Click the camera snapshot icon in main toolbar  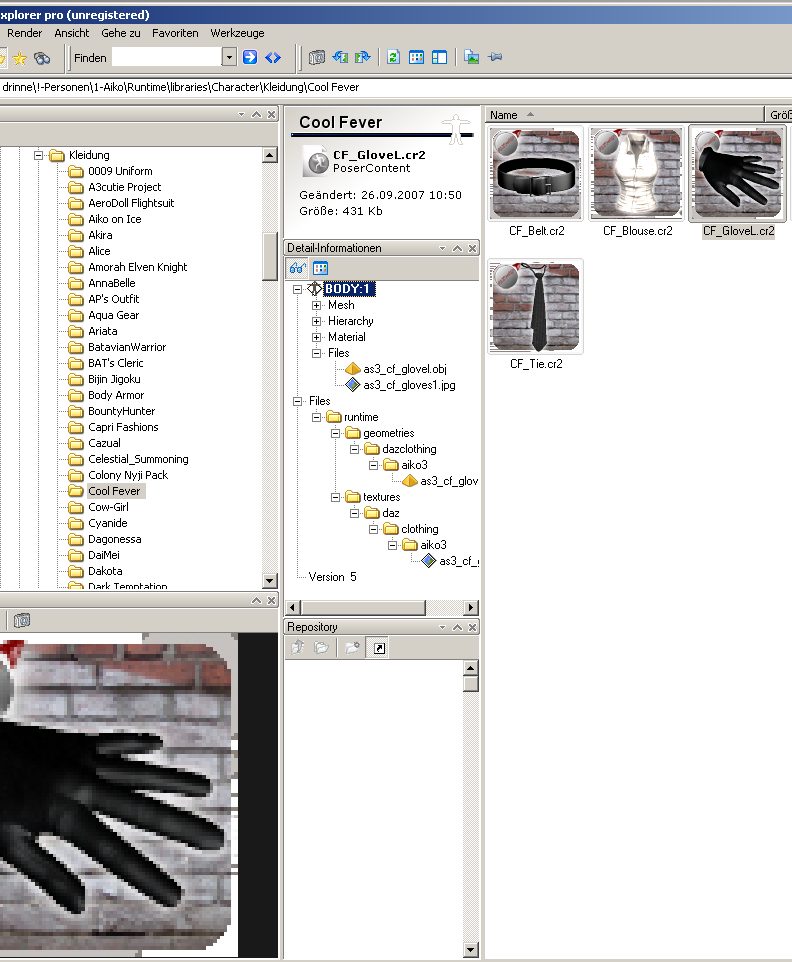pos(317,58)
